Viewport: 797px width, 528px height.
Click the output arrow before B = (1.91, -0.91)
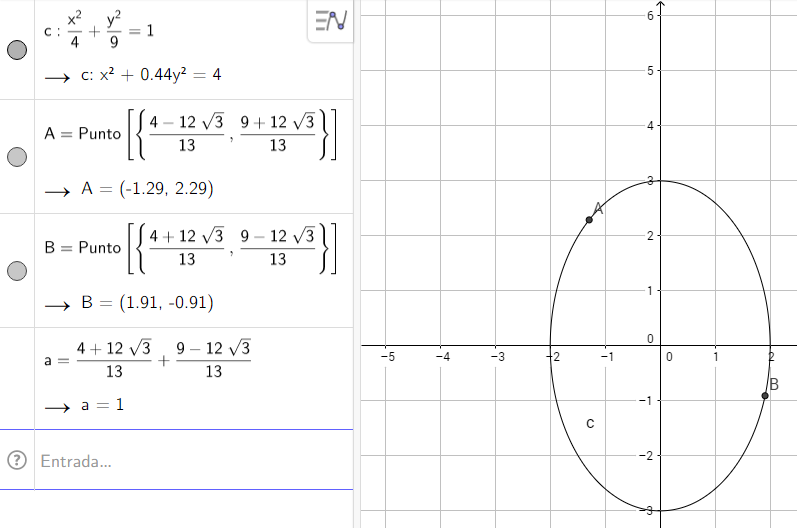57,303
